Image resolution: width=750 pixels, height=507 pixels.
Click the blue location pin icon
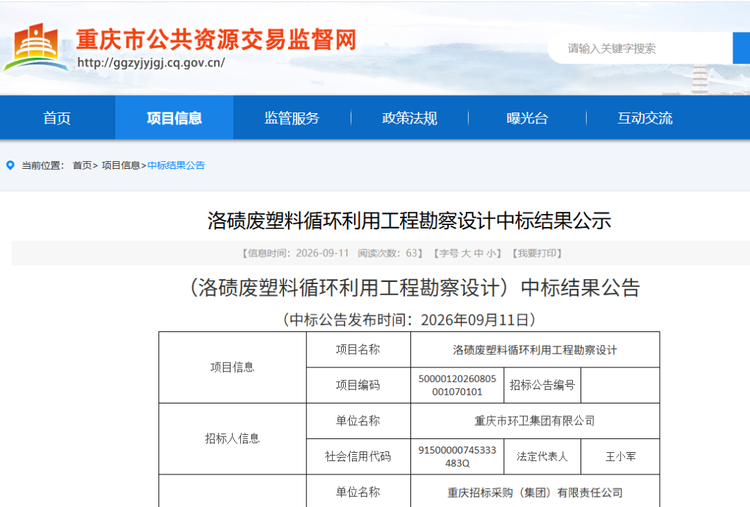point(10,165)
